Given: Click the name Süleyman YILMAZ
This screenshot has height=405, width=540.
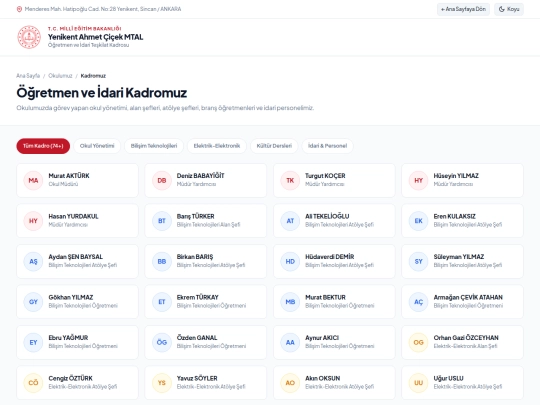Looking at the screenshot, I should coord(459,257).
